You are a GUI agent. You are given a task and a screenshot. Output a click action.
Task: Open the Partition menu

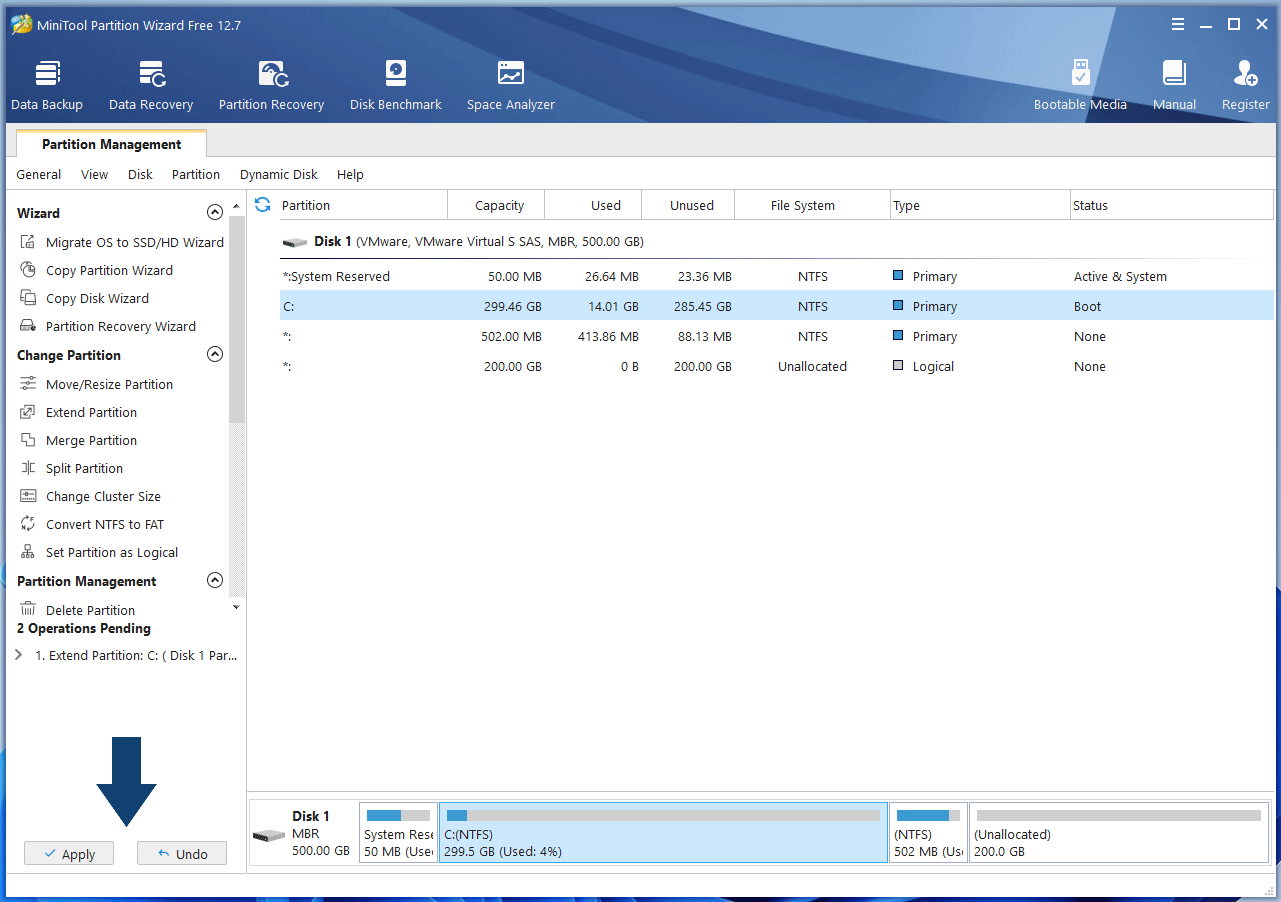(195, 174)
